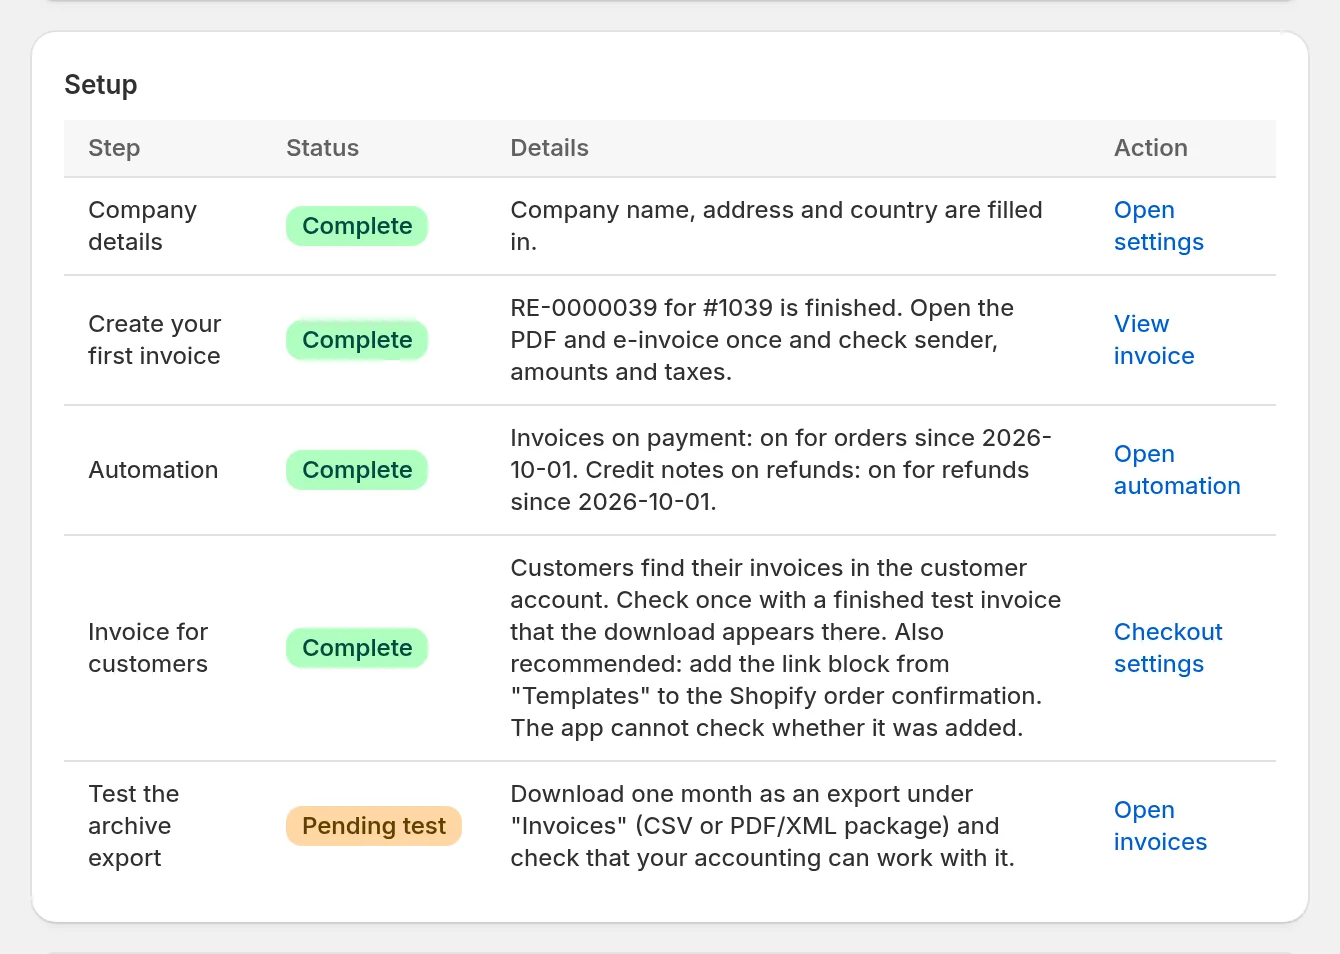Click details text starting 'Customers find their invoices'
Image resolution: width=1340 pixels, height=954 pixels.
pos(786,648)
